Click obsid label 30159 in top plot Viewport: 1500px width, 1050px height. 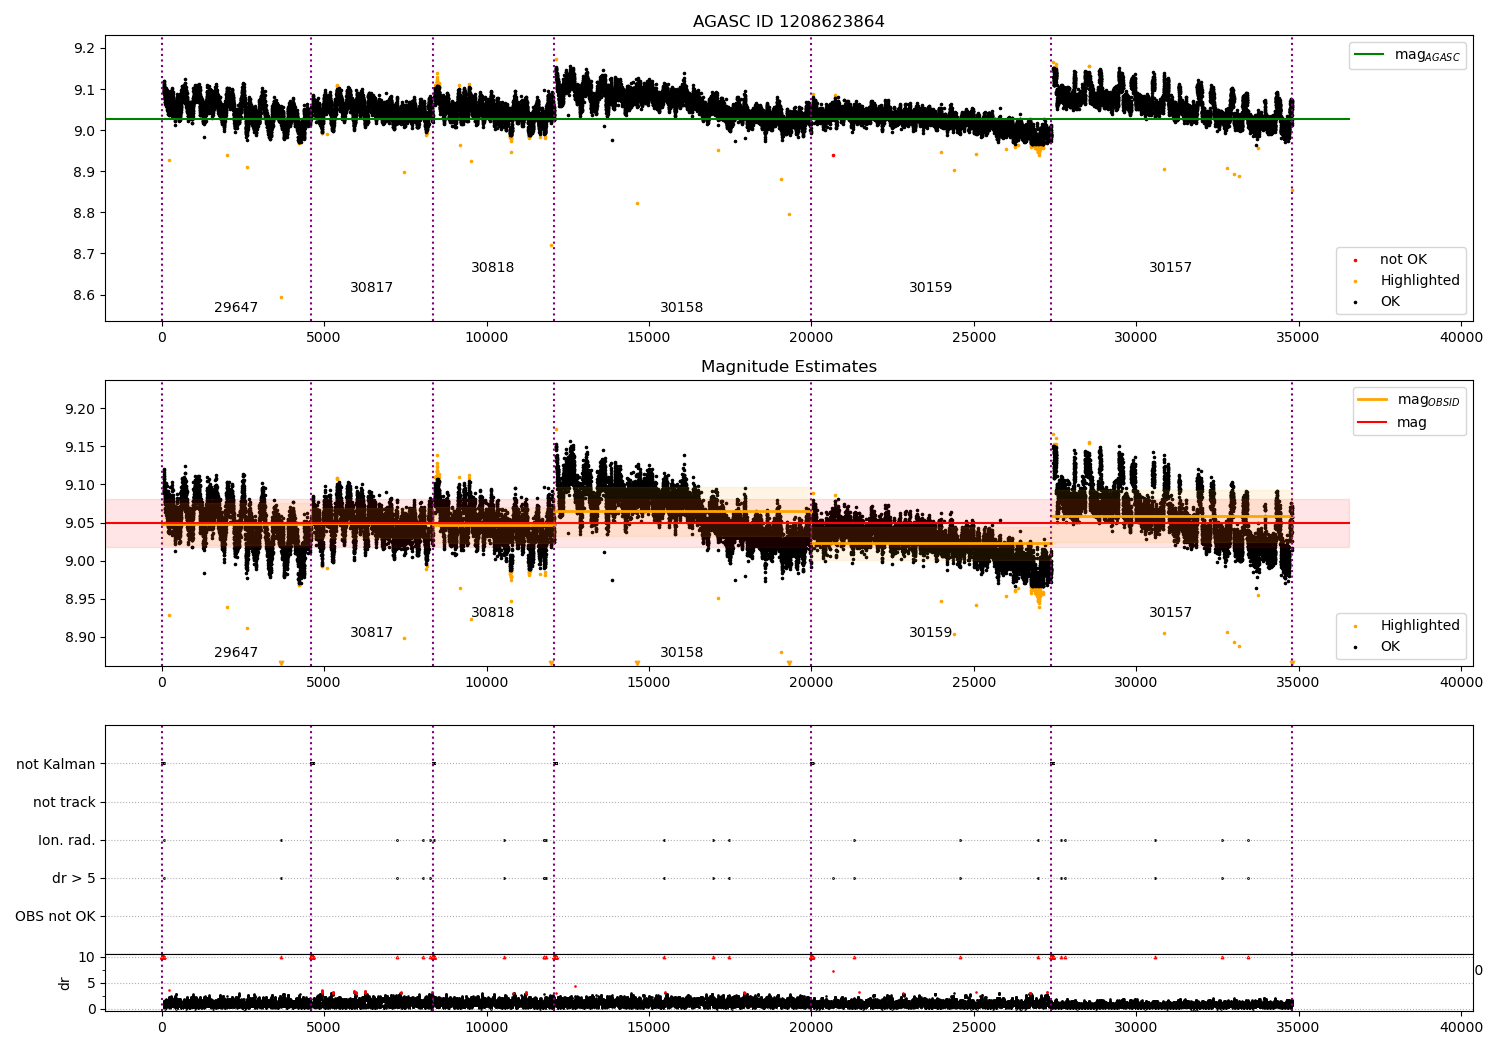pos(930,288)
